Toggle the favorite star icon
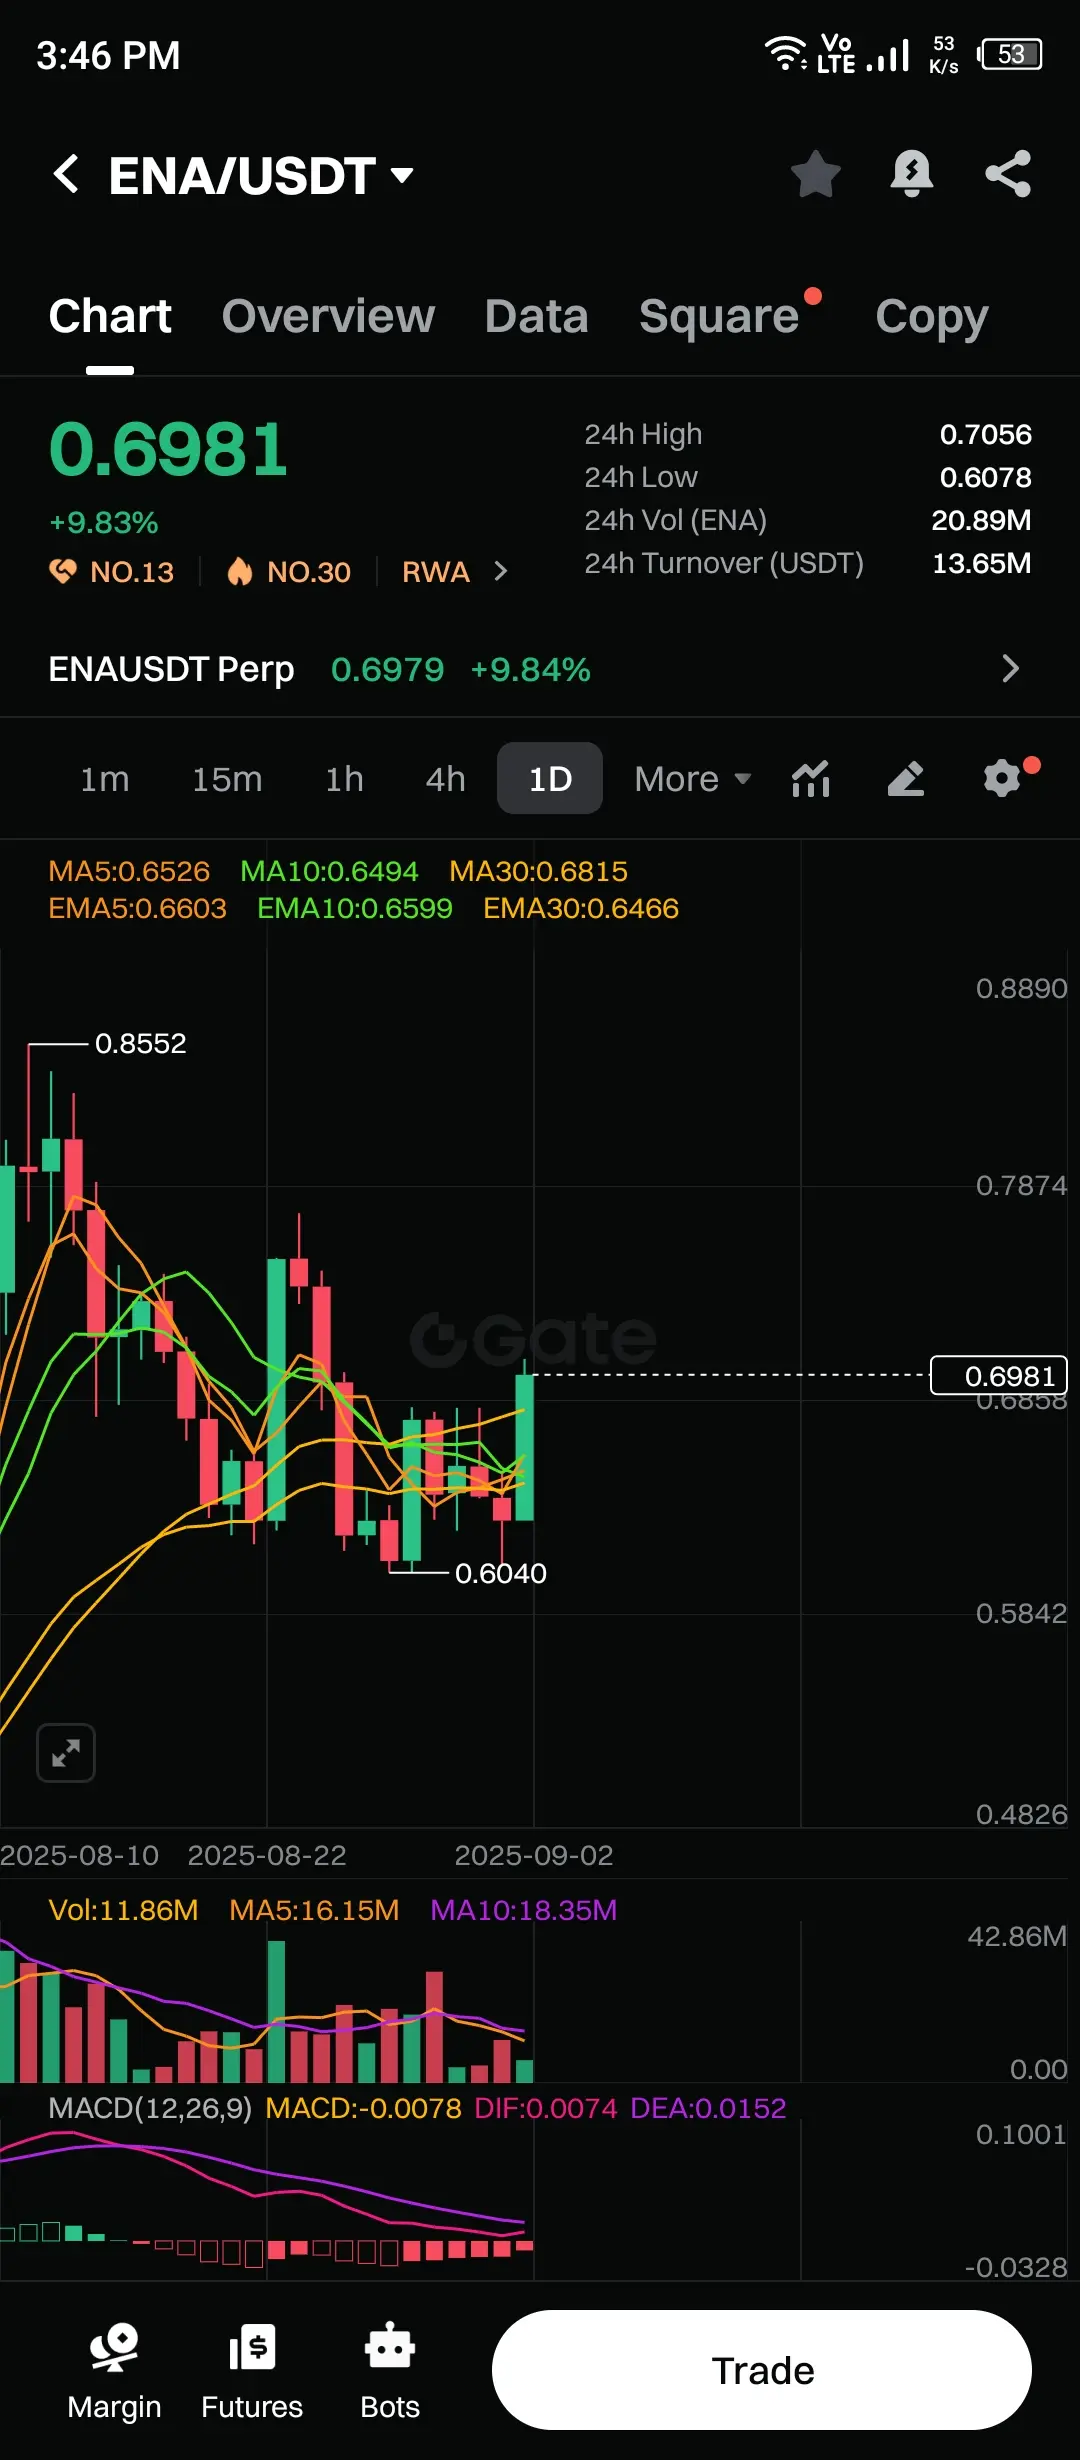1080x2460 pixels. tap(816, 174)
